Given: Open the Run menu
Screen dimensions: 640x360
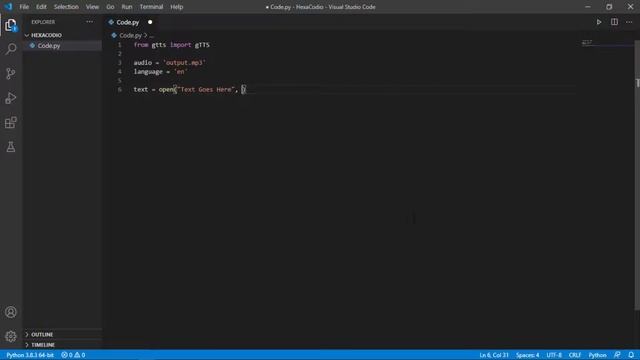Looking at the screenshot, I should 127,7.
